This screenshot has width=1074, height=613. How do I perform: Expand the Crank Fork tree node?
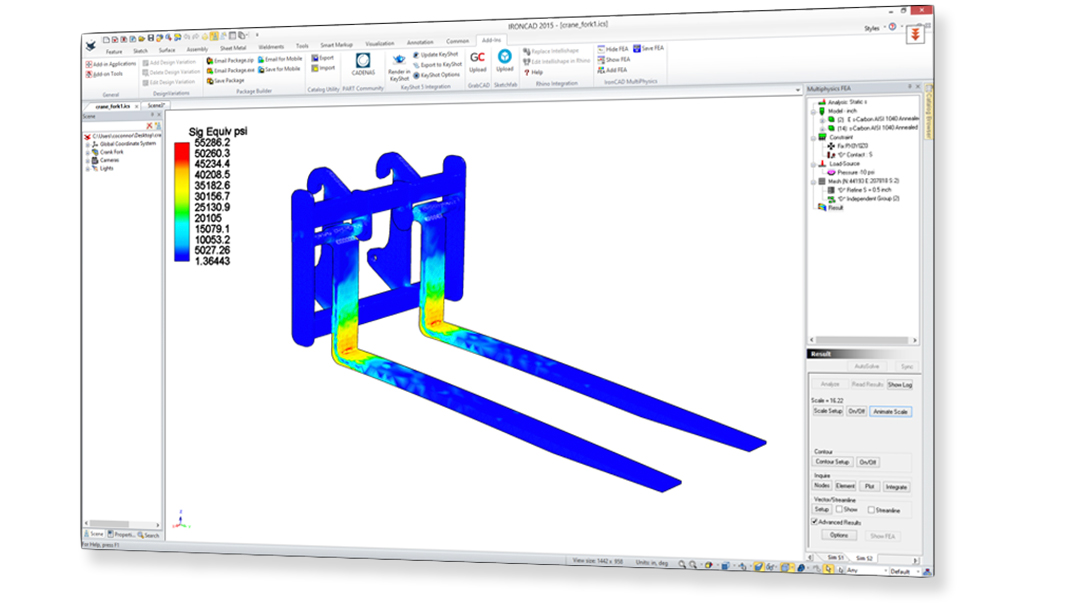click(87, 151)
